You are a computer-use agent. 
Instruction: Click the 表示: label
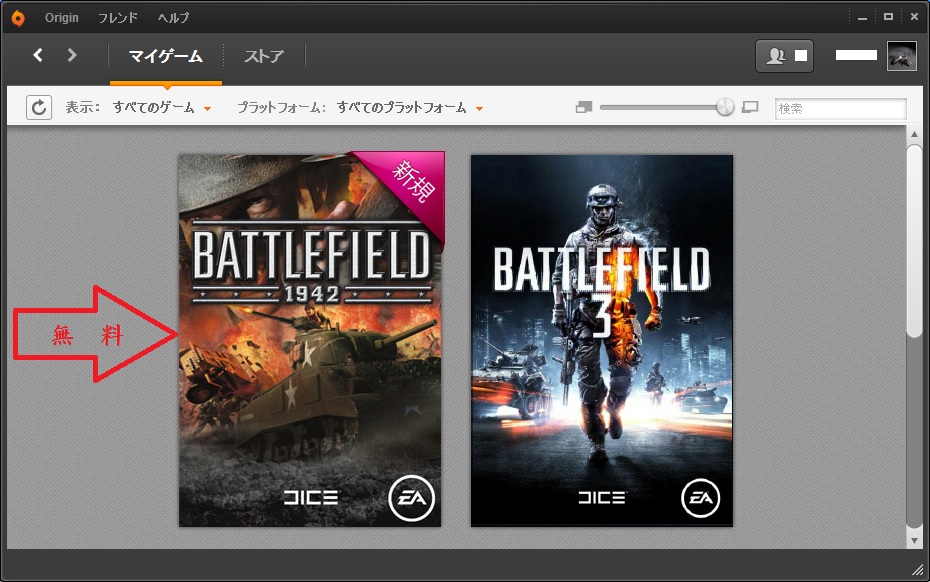point(83,108)
